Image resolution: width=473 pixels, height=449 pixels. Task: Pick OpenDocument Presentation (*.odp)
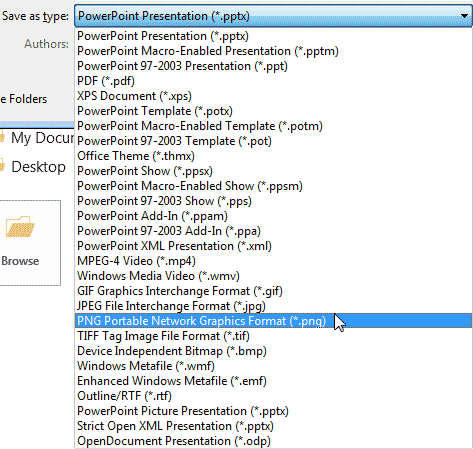(x=273, y=441)
